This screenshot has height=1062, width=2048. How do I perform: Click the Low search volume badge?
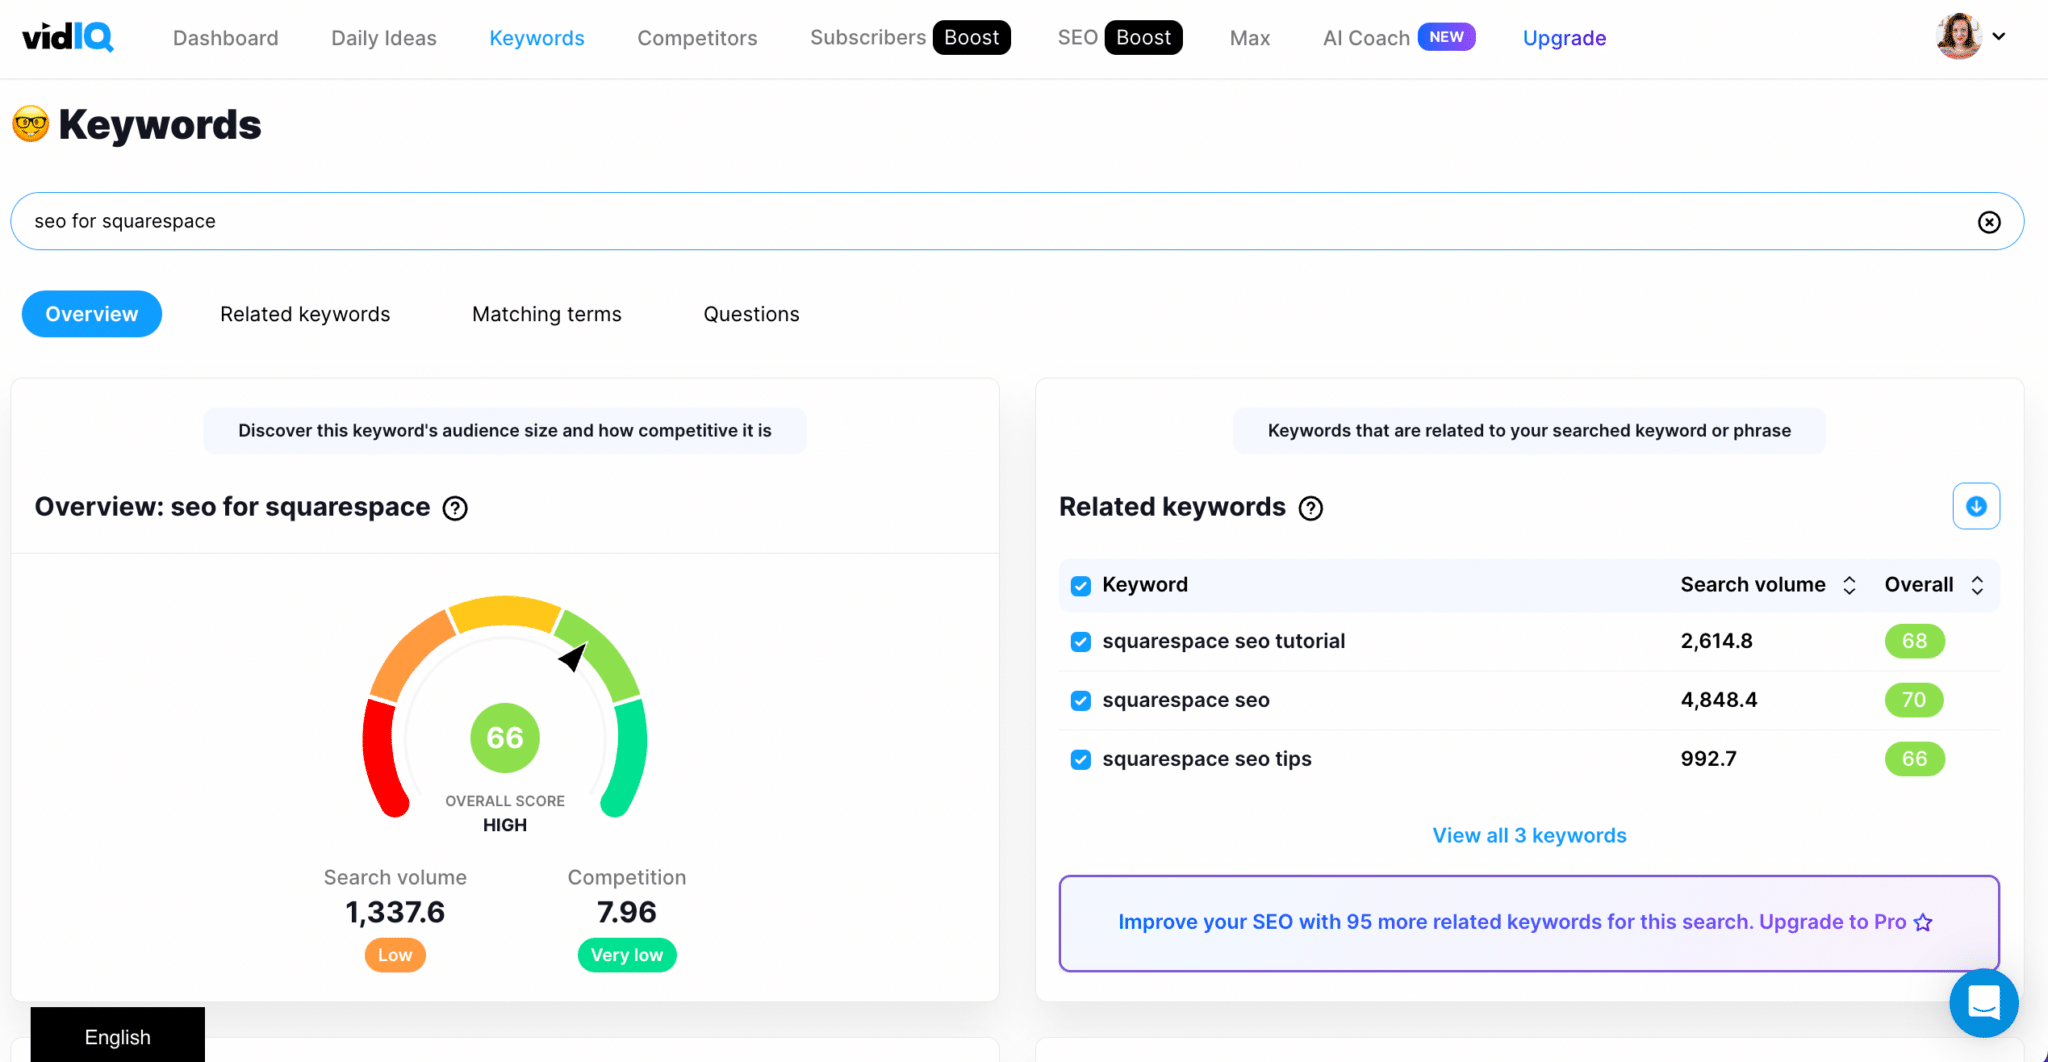395,955
